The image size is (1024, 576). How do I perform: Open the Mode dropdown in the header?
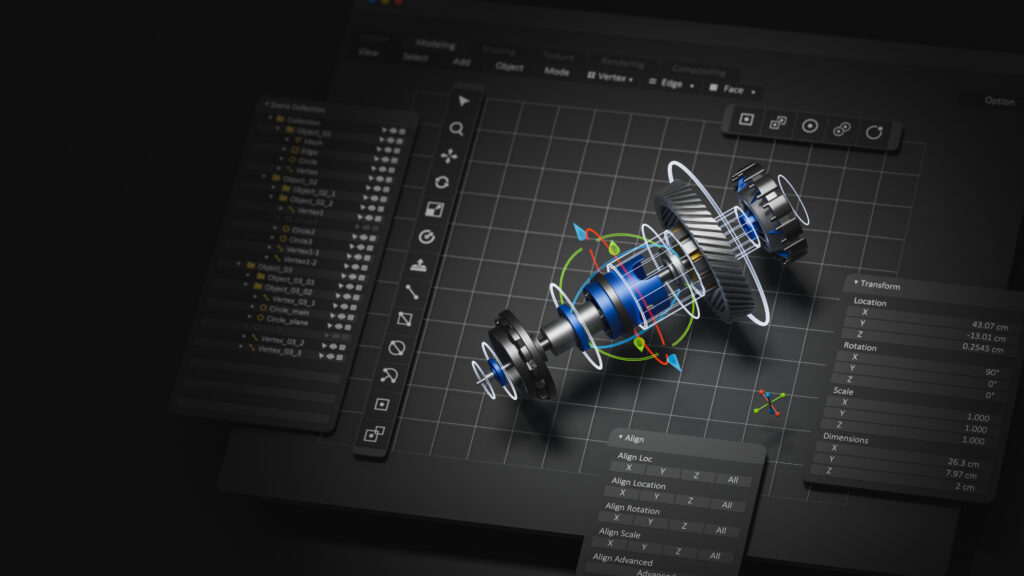click(x=558, y=71)
